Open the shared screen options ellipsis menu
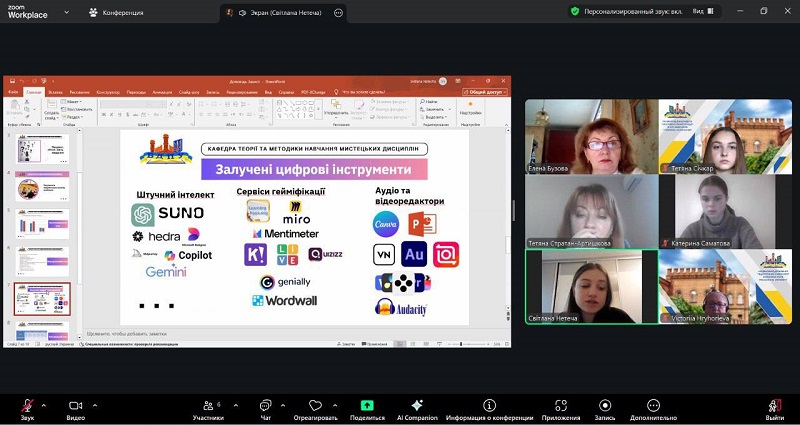Viewport: 800px width, 425px height. [x=338, y=12]
